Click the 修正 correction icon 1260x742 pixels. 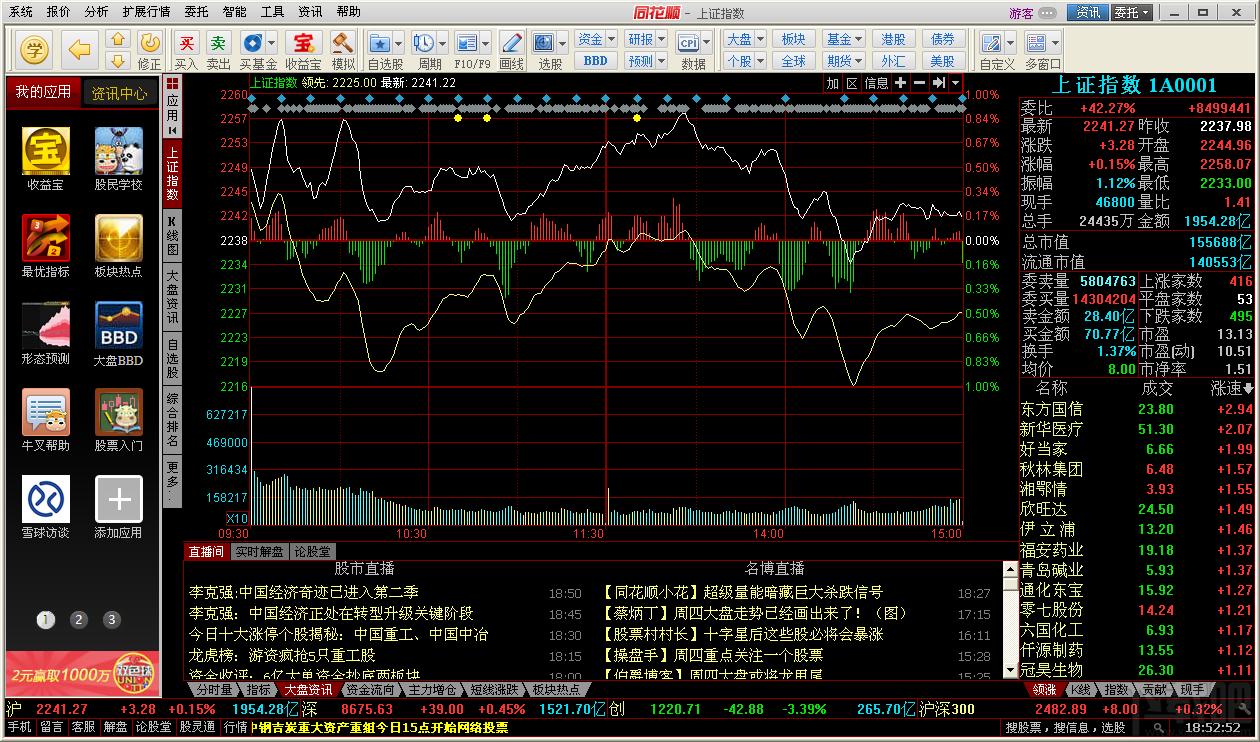(x=150, y=49)
